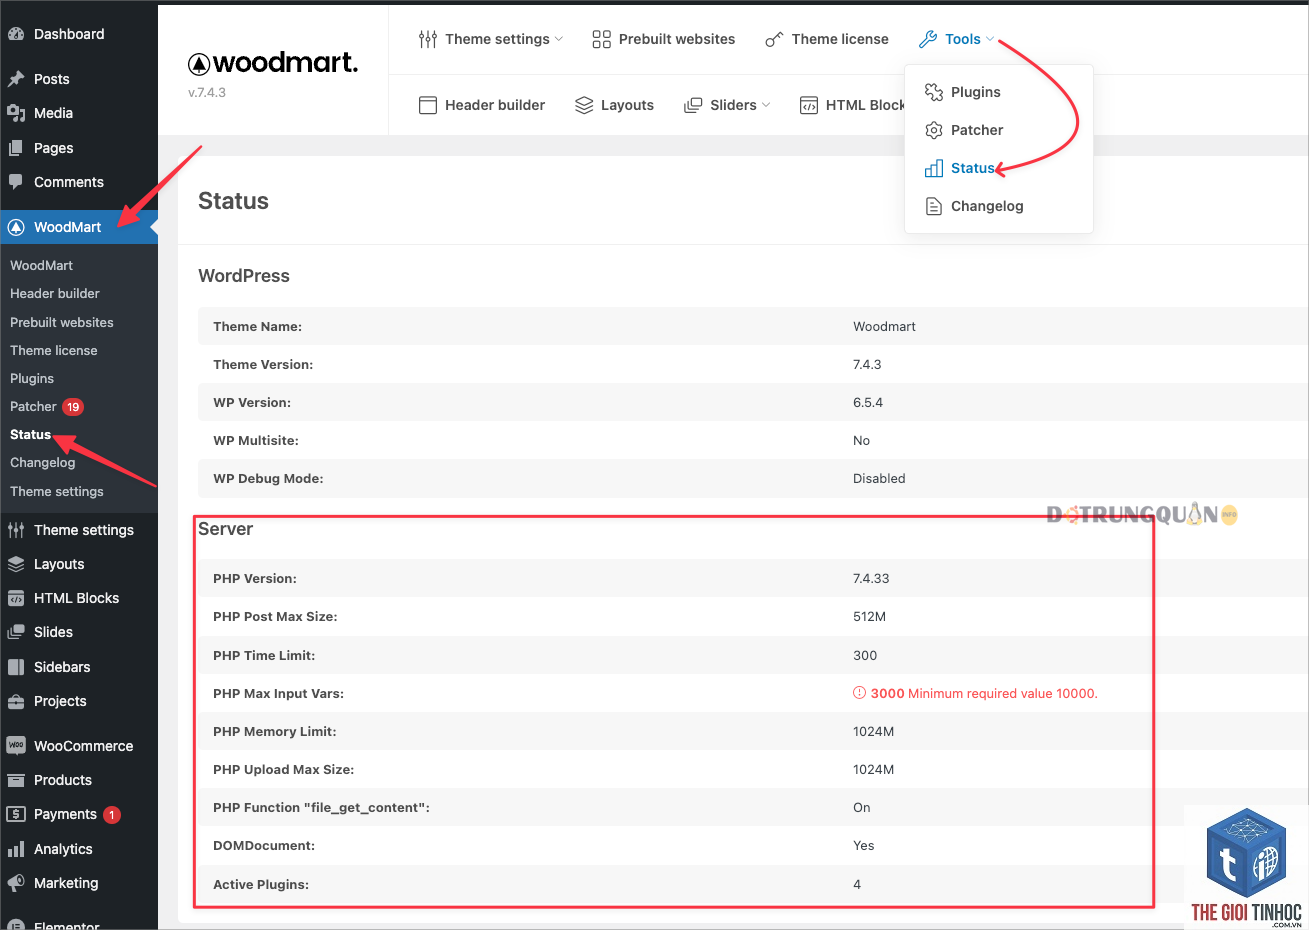Open Changelog submenu link in sidebar
The width and height of the screenshot is (1309, 930).
click(x=43, y=462)
